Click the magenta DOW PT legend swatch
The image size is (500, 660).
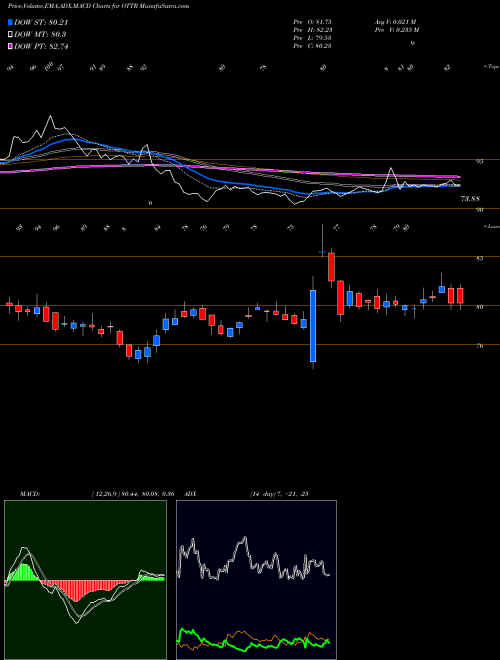coord(10,46)
